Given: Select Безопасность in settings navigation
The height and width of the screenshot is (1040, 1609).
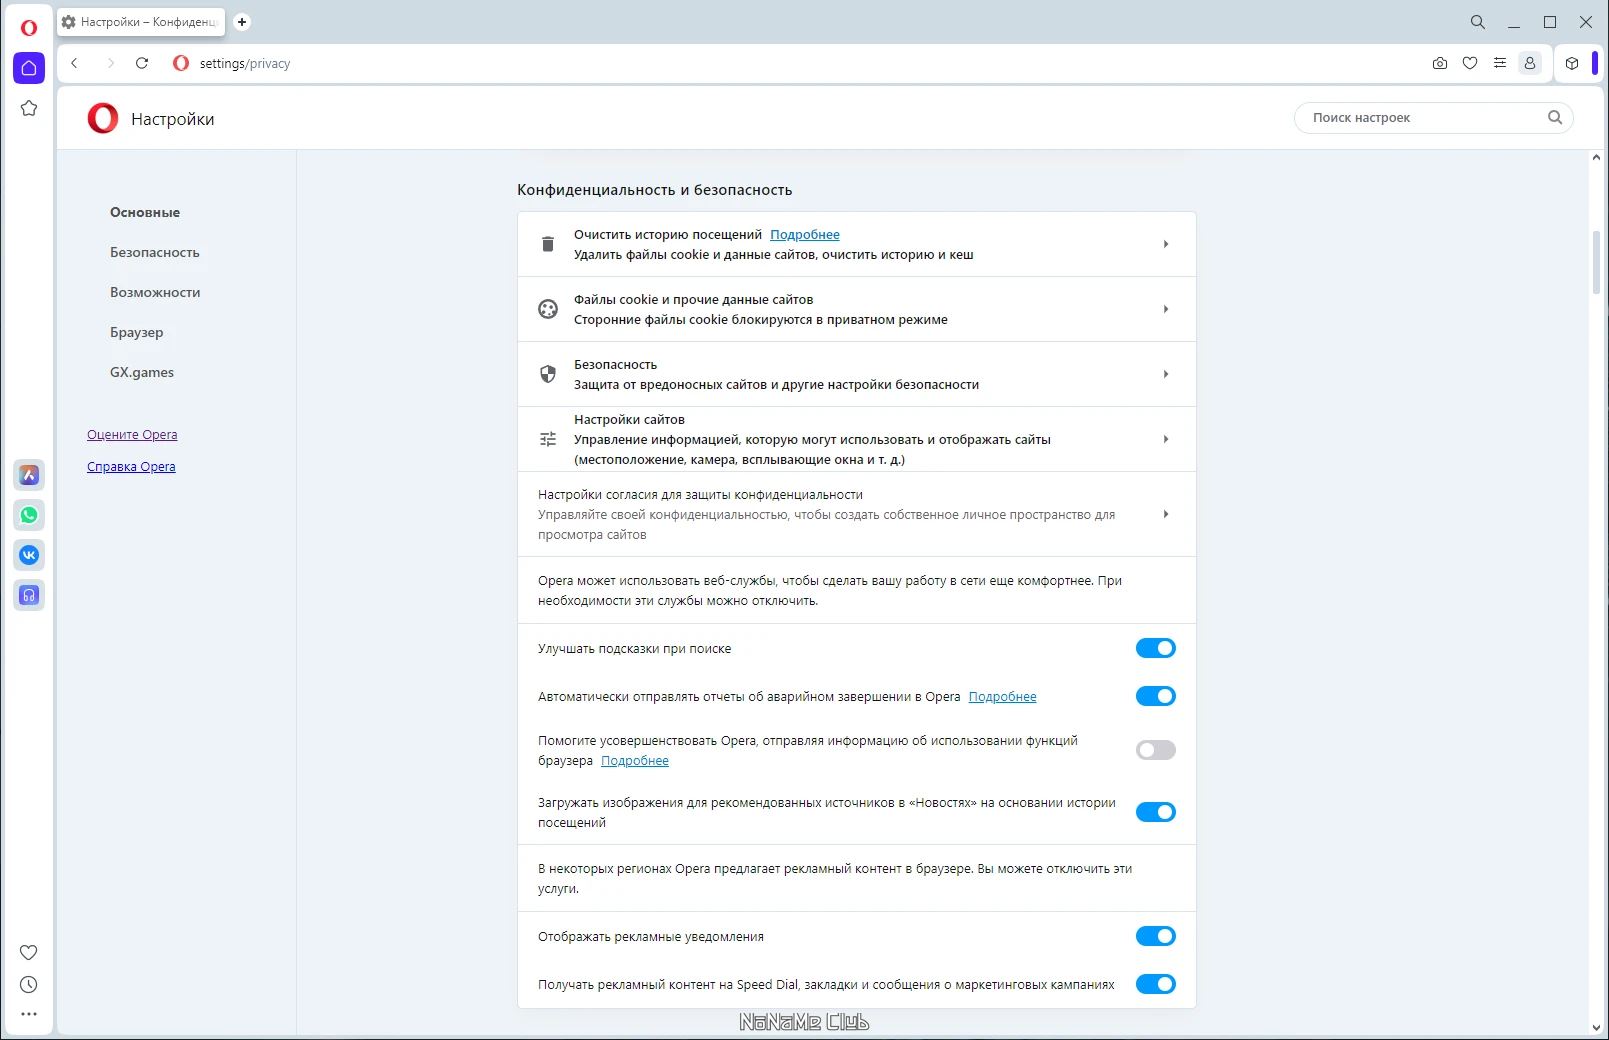Looking at the screenshot, I should point(155,252).
